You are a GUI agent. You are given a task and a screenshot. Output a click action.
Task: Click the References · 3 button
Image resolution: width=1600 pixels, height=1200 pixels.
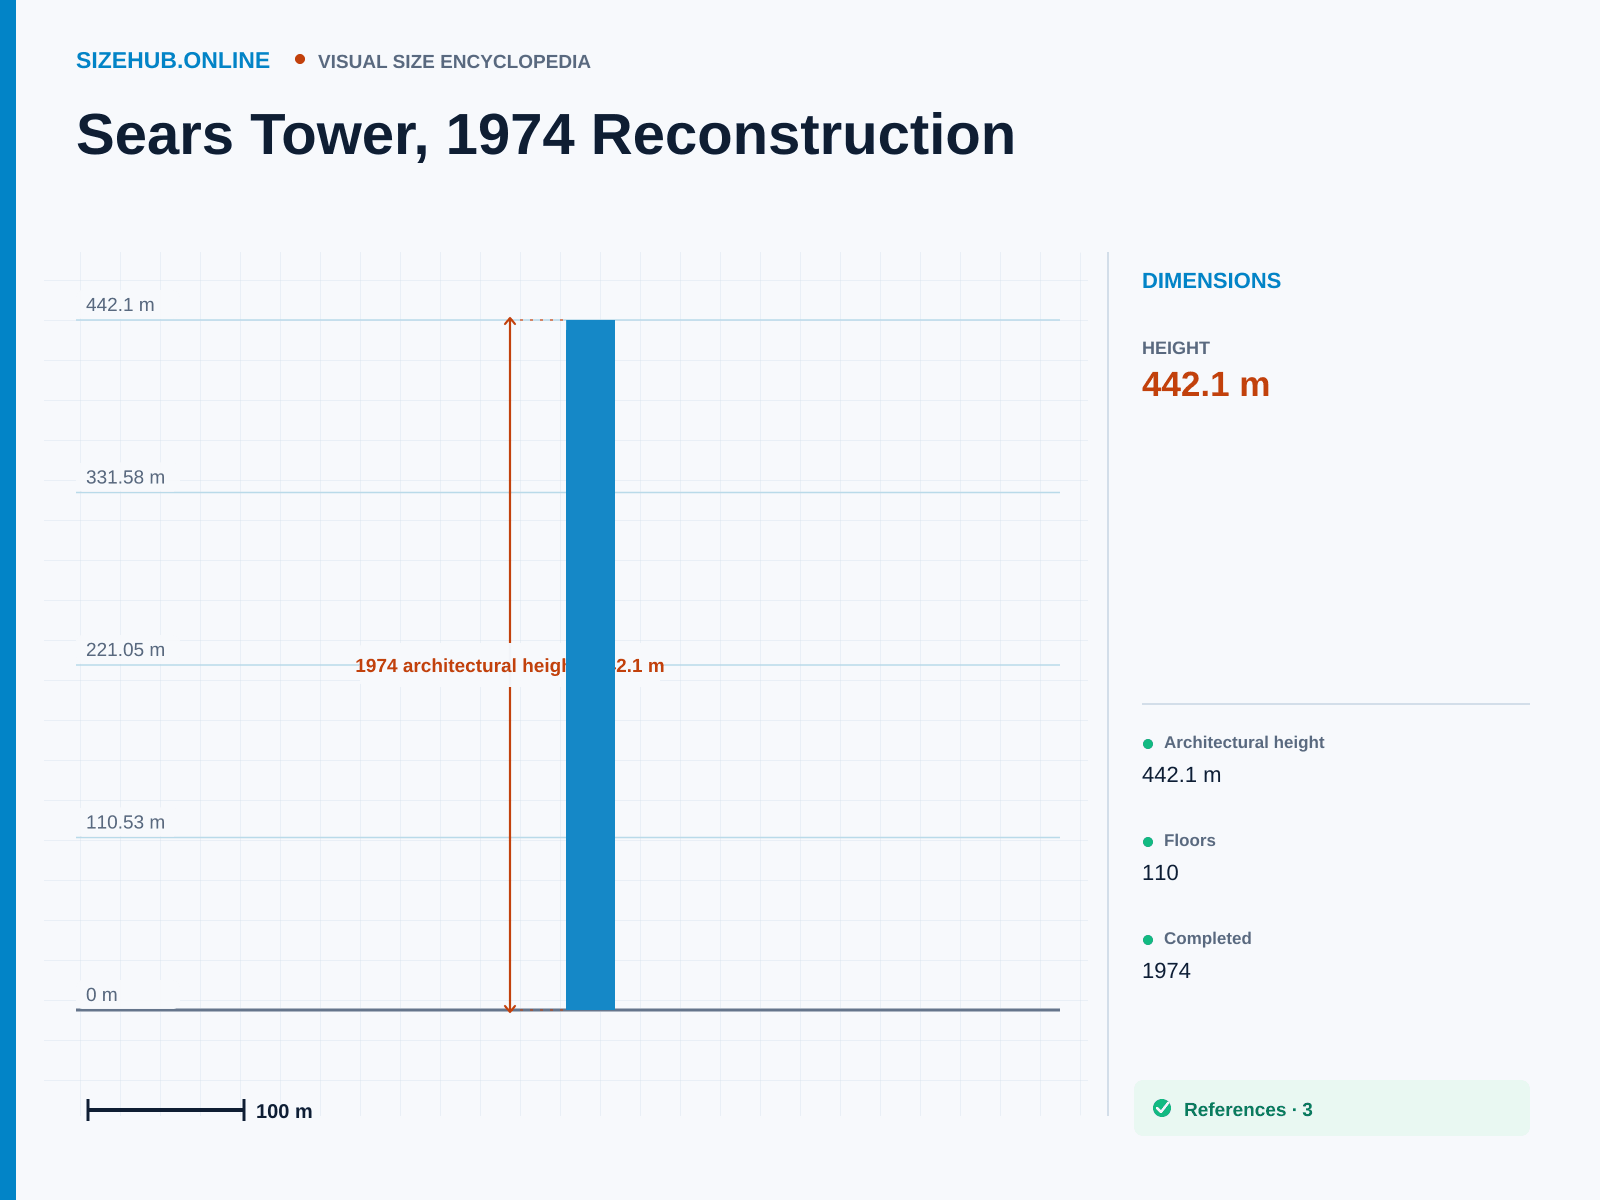tap(1332, 1108)
